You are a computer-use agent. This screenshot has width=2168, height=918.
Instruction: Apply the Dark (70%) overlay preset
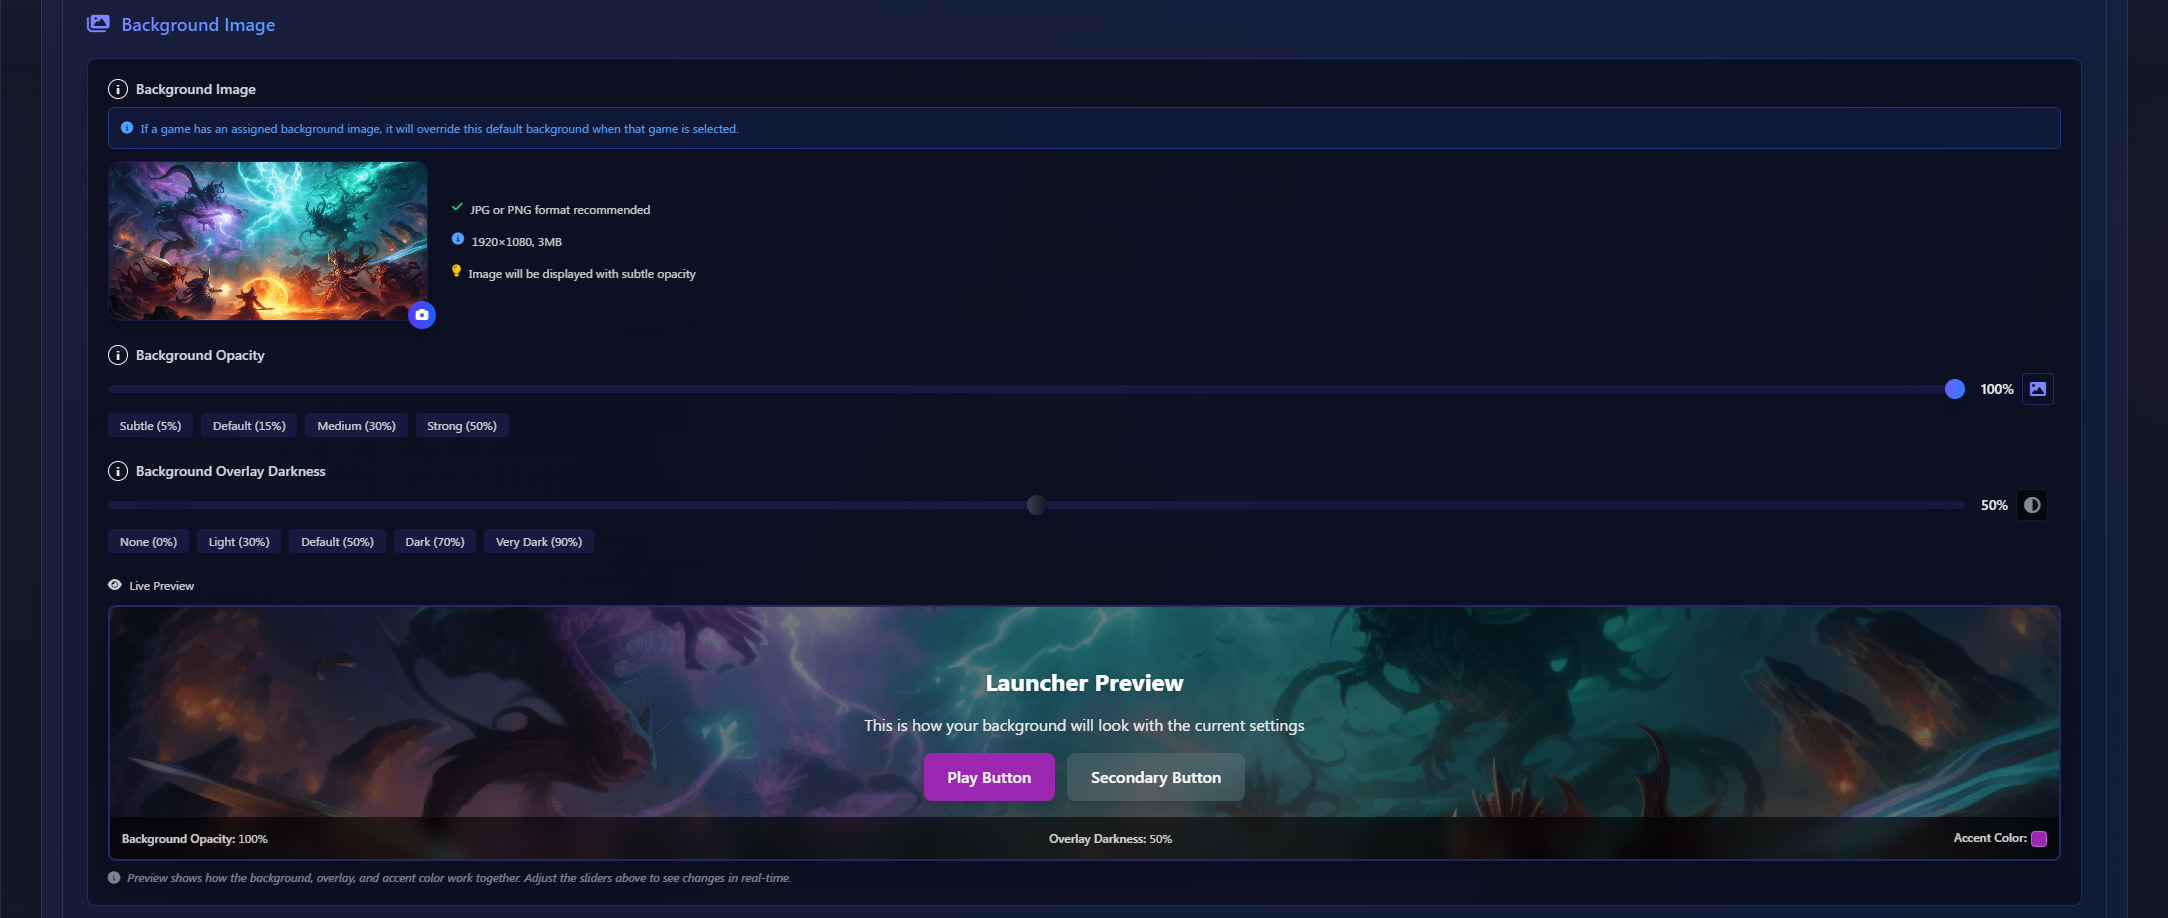point(435,542)
